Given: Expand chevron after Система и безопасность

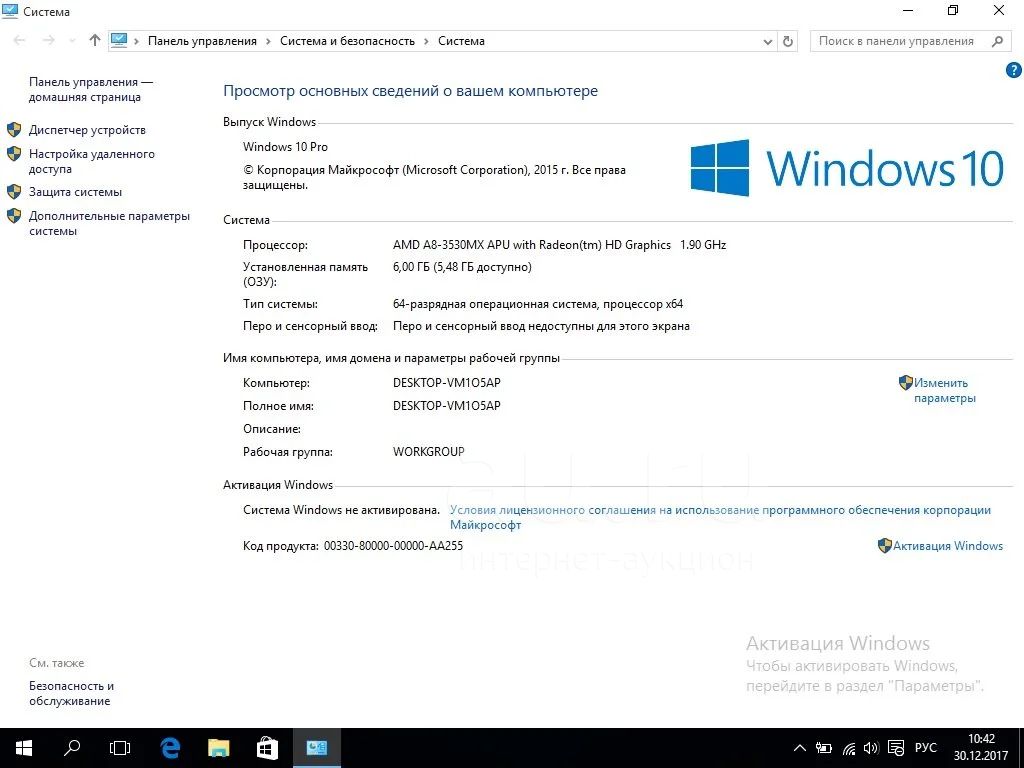Looking at the screenshot, I should (x=426, y=41).
